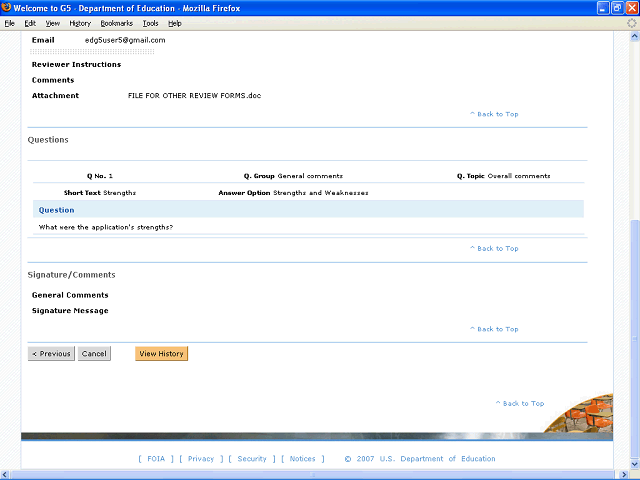Viewport: 640px width, 480px height.
Task: Click vertical scrollbar down arrow
Action: pos(635,464)
